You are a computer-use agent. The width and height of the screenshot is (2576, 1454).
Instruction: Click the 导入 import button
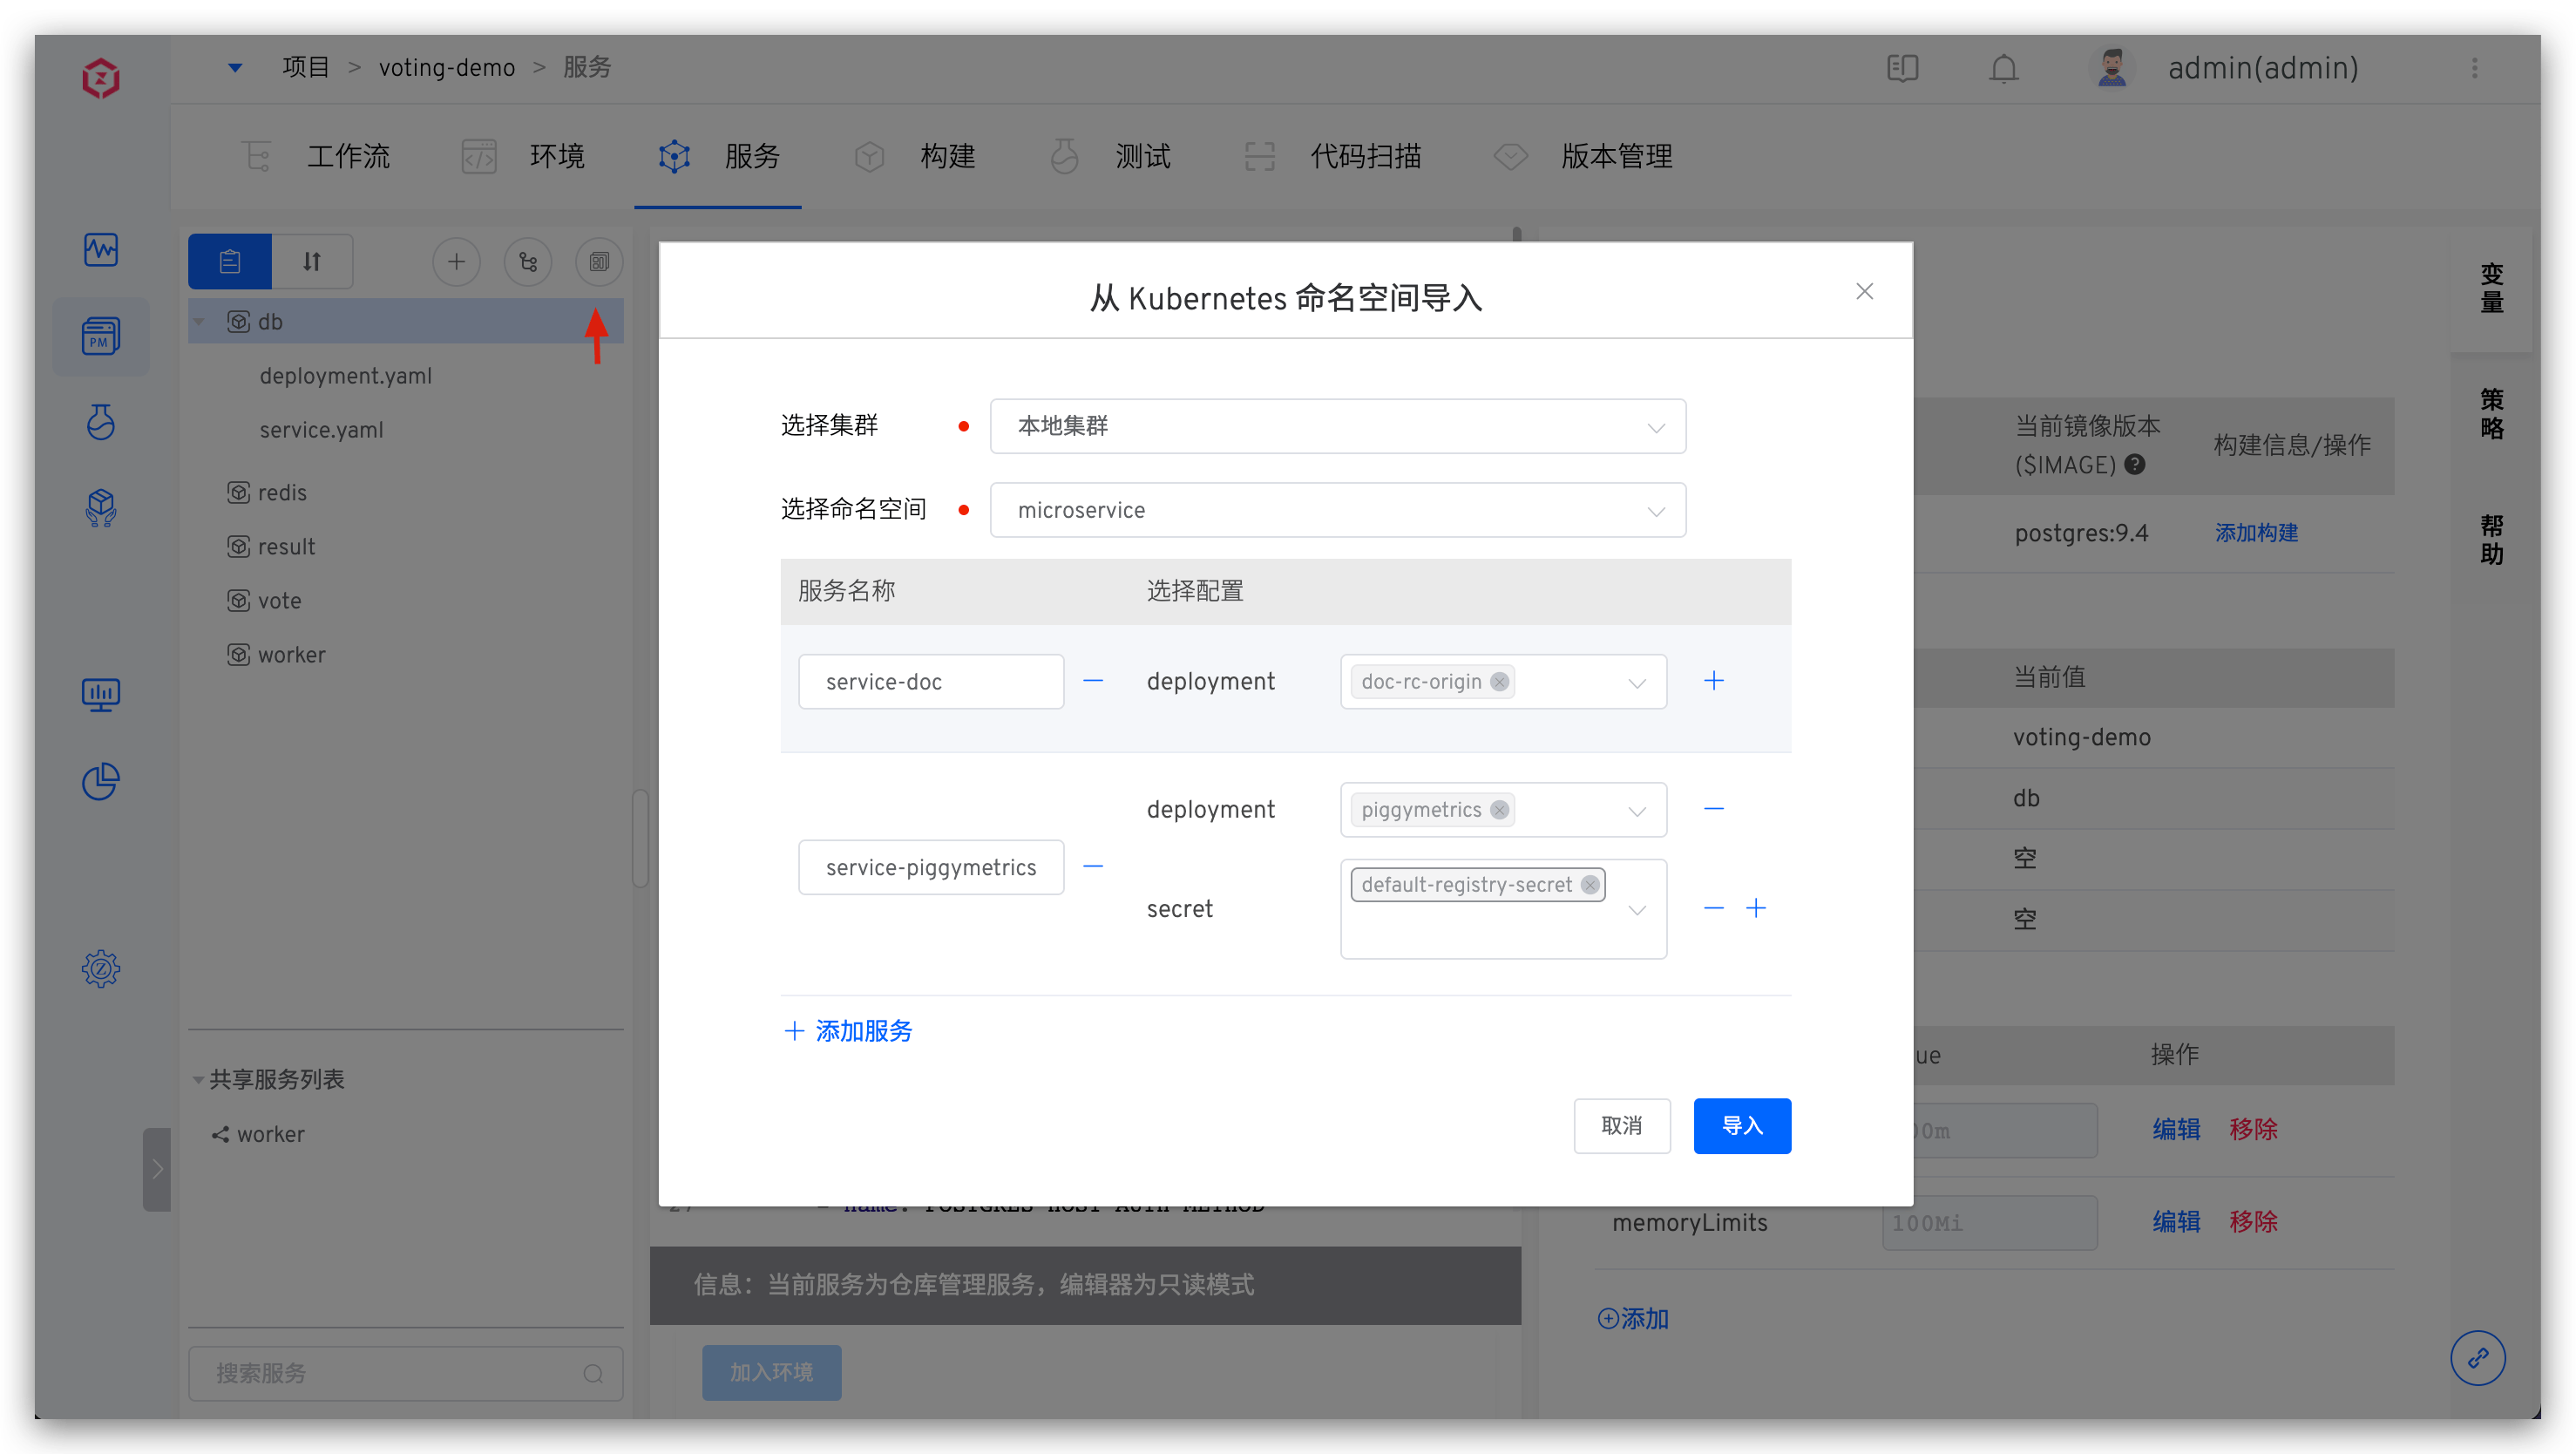(1742, 1125)
